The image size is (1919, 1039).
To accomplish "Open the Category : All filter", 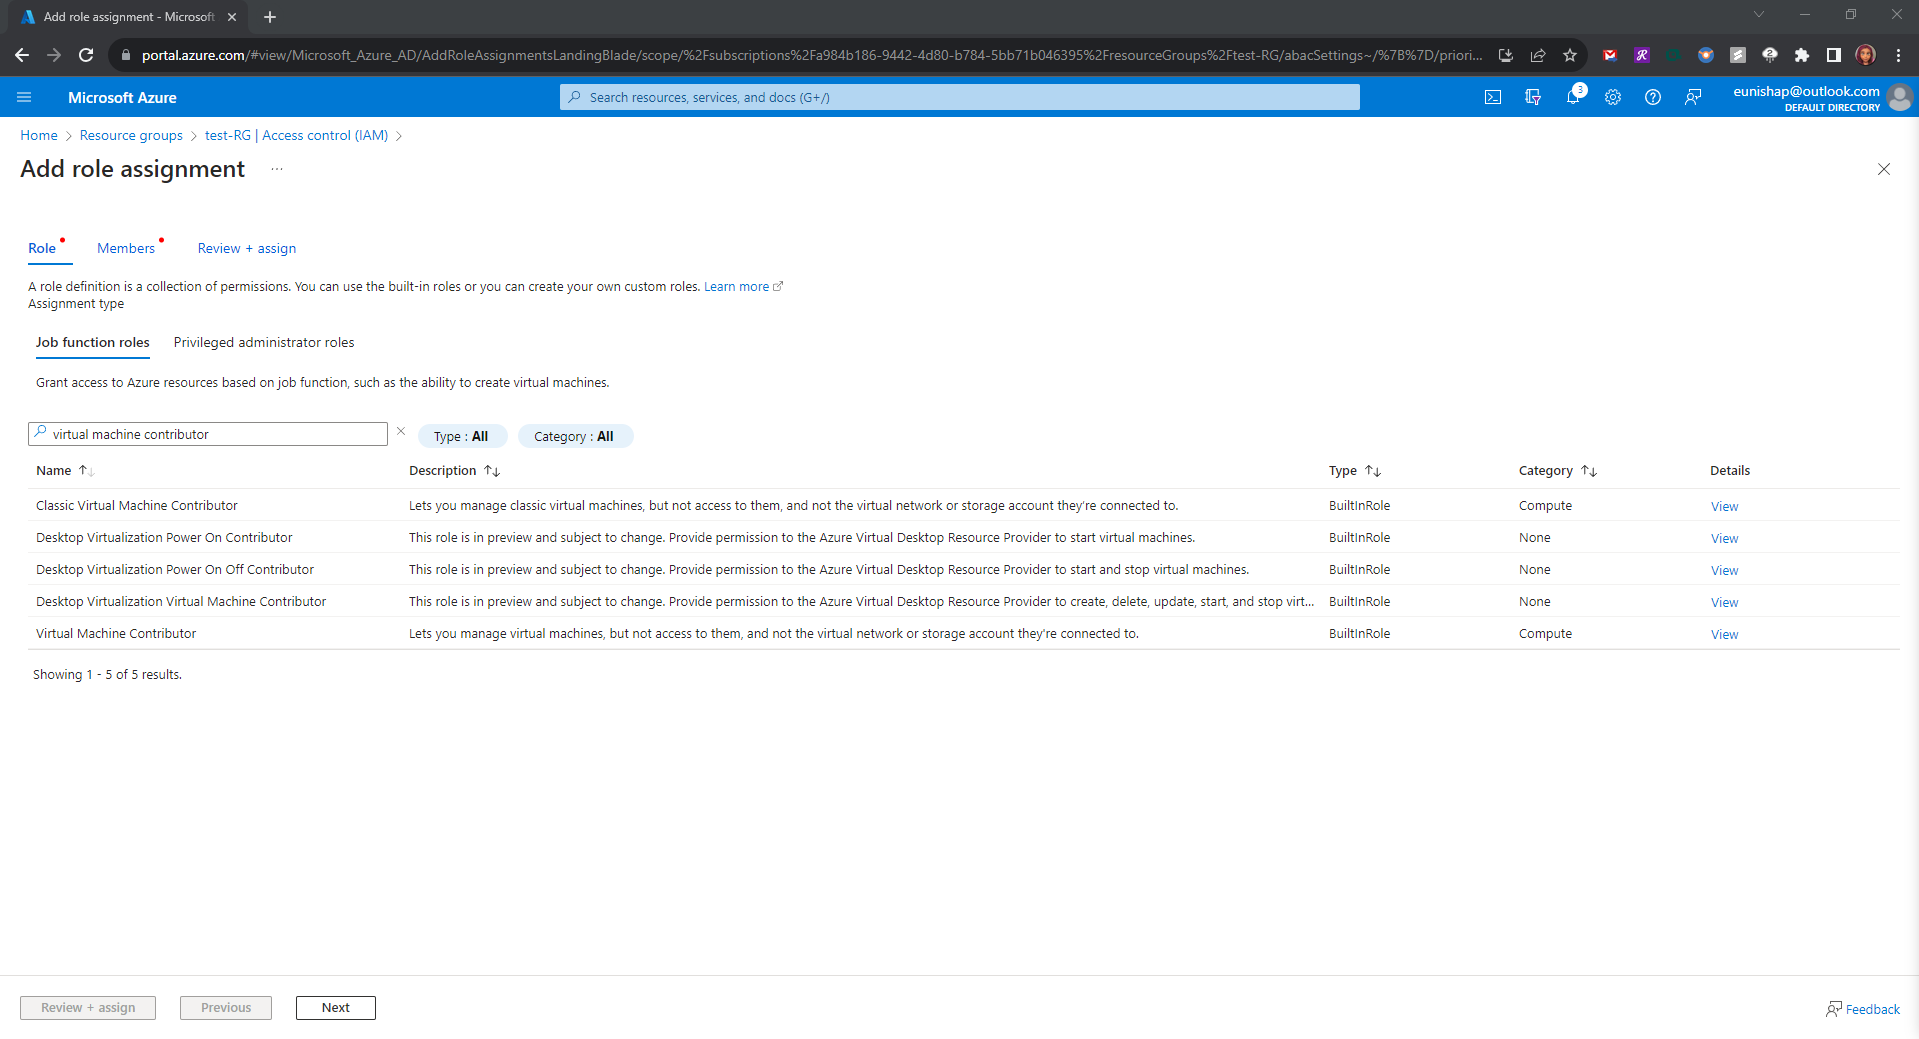I will (x=574, y=436).
